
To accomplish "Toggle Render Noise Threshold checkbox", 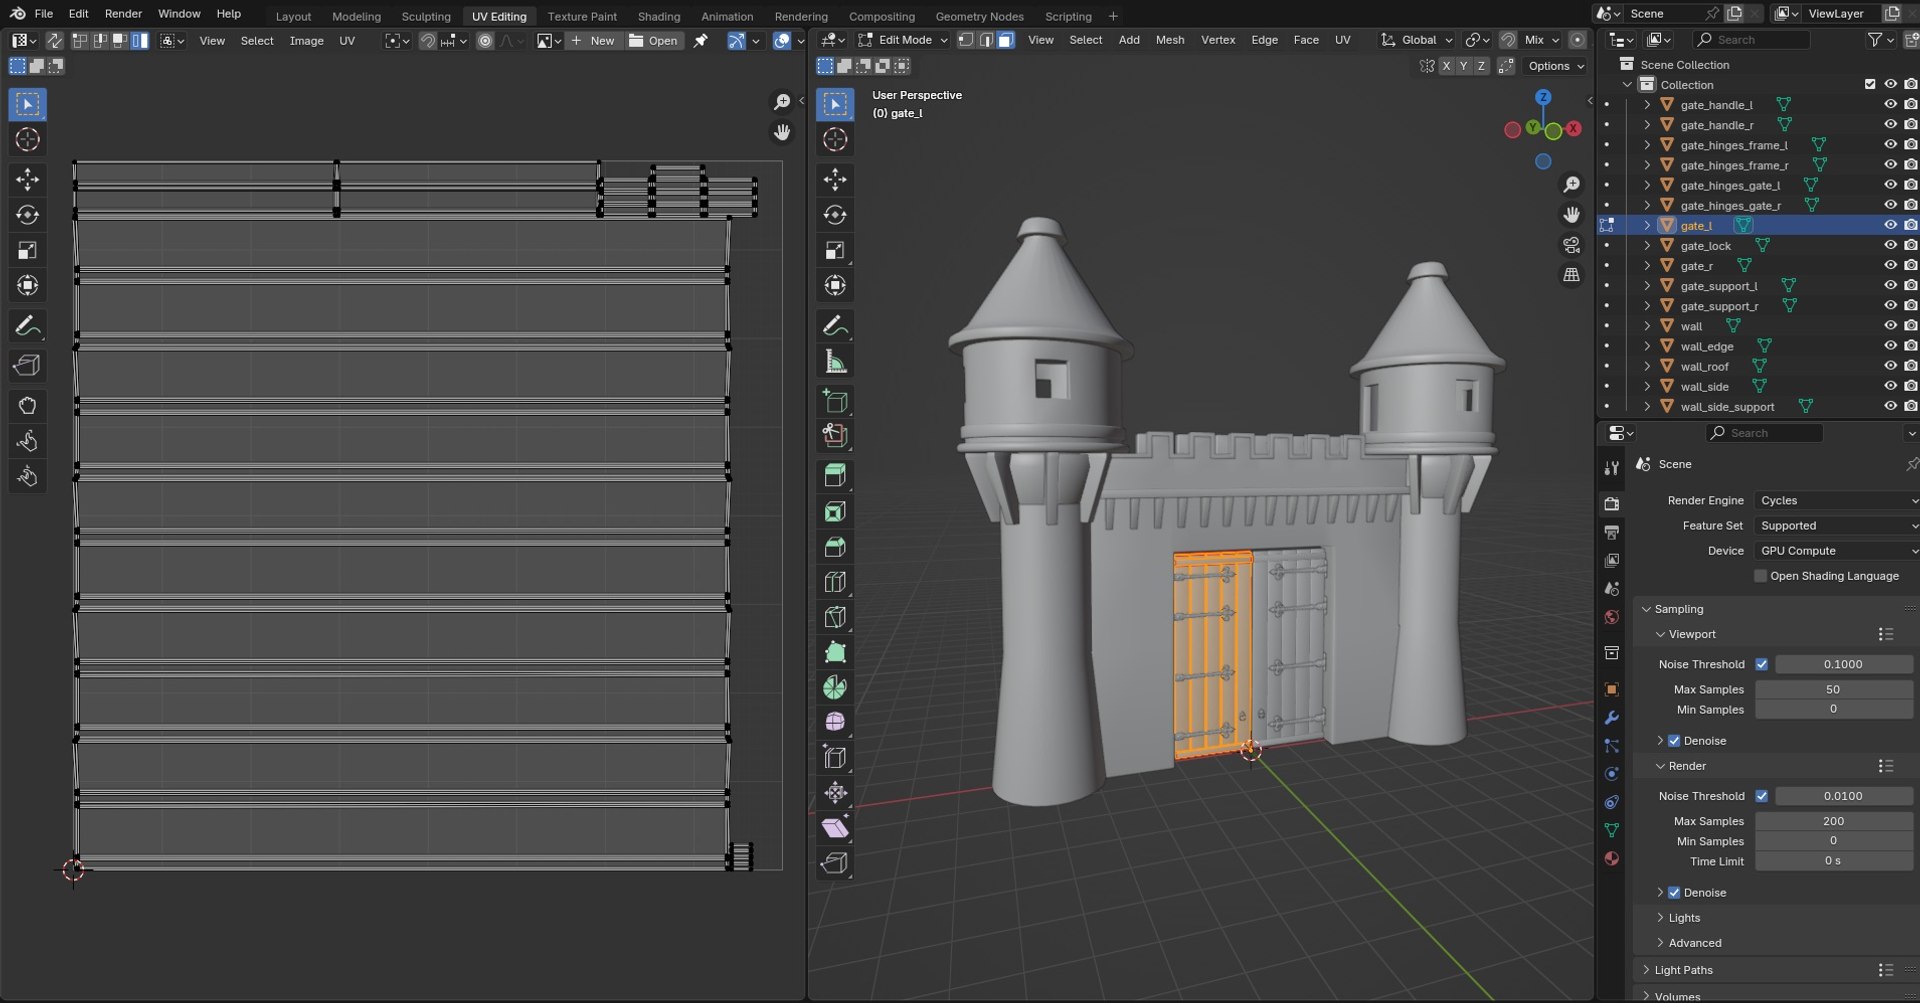I will (x=1761, y=796).
